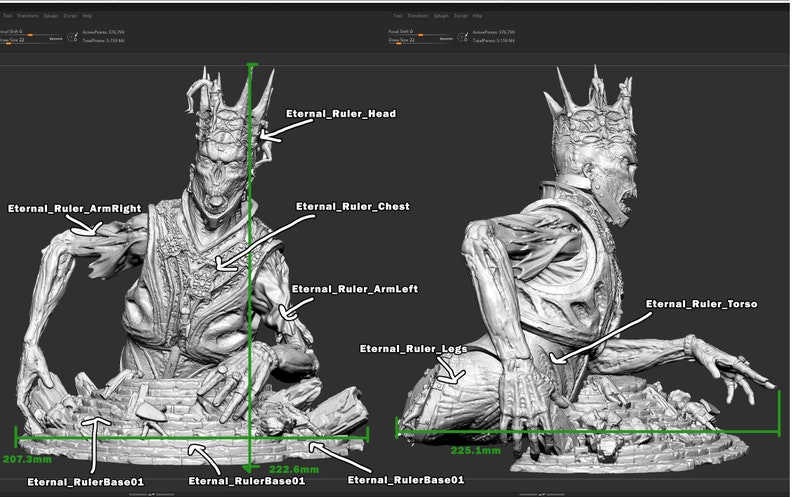This screenshot has width=794, height=497.
Task: Open the Transform menu in right window
Action: (x=418, y=16)
